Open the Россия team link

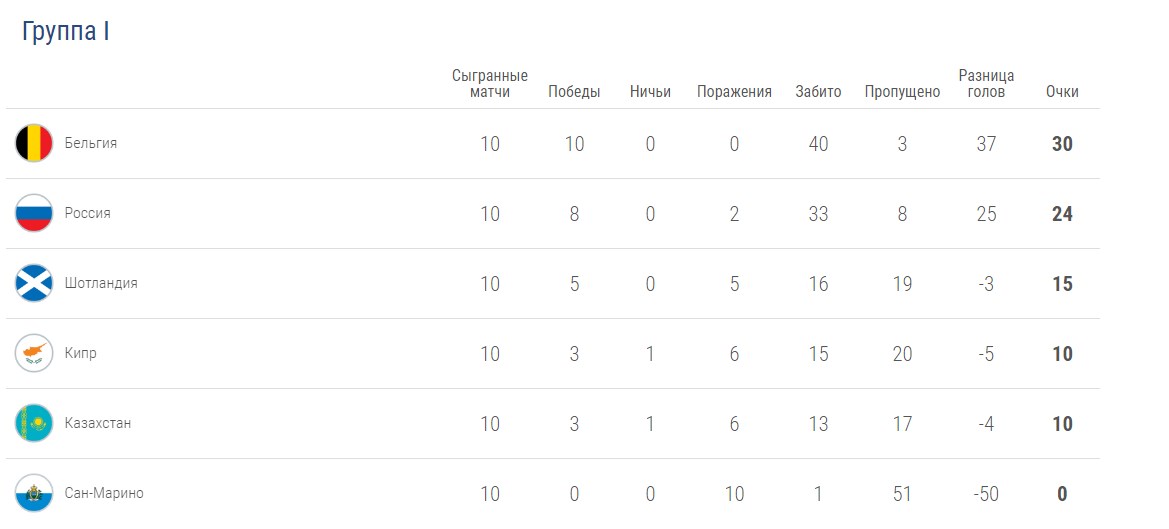click(88, 213)
